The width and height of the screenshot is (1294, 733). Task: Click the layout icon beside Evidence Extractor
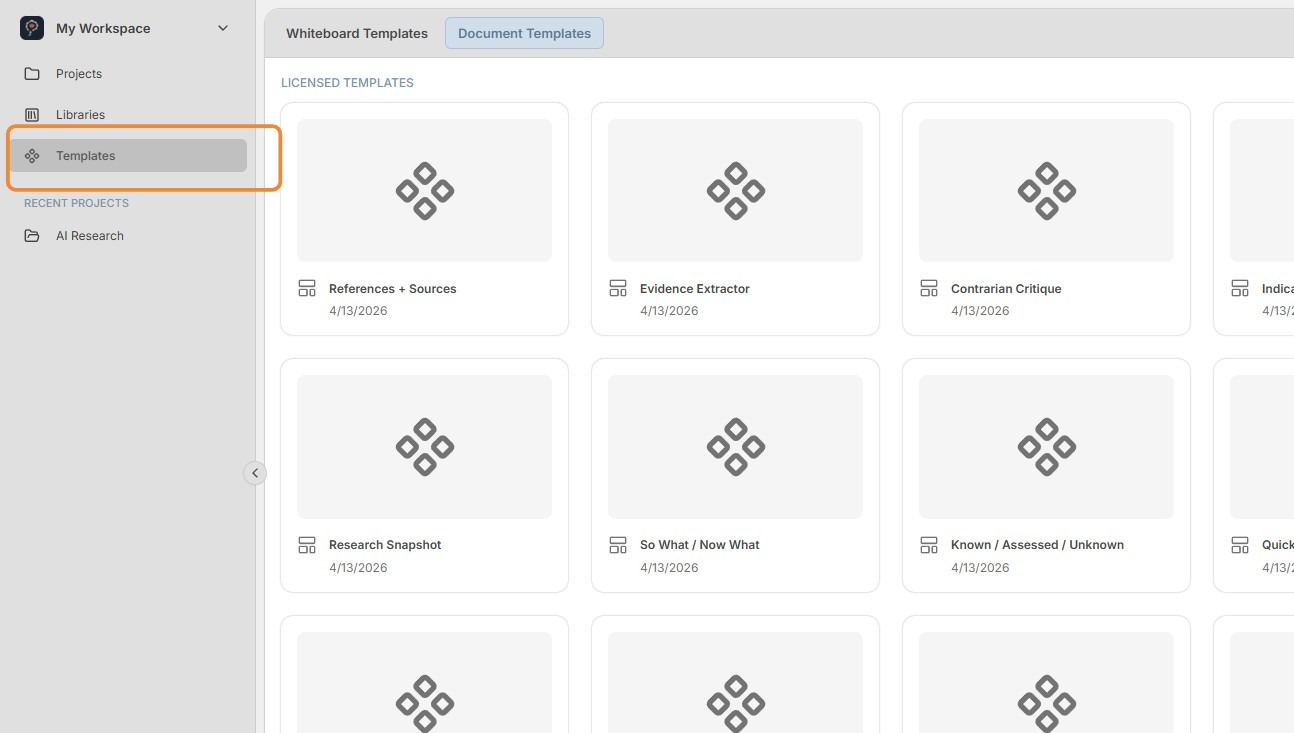coord(618,288)
